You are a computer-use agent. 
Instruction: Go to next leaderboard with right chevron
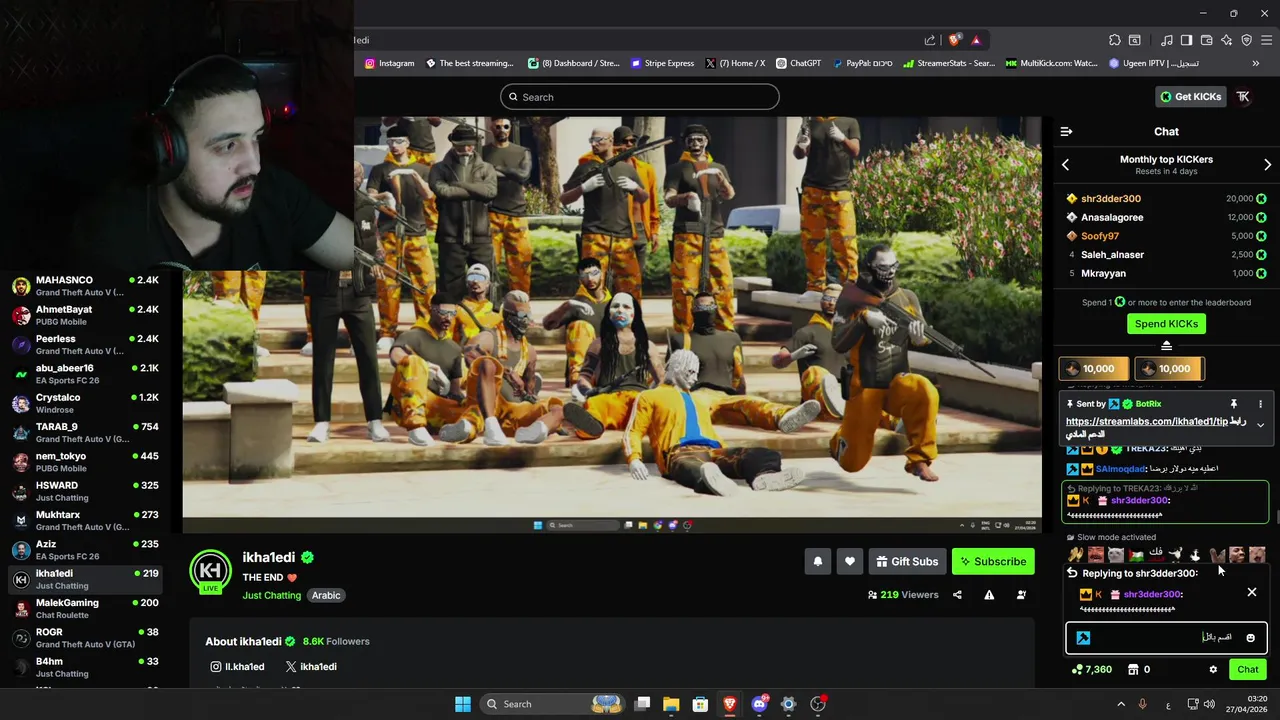click(x=1267, y=164)
